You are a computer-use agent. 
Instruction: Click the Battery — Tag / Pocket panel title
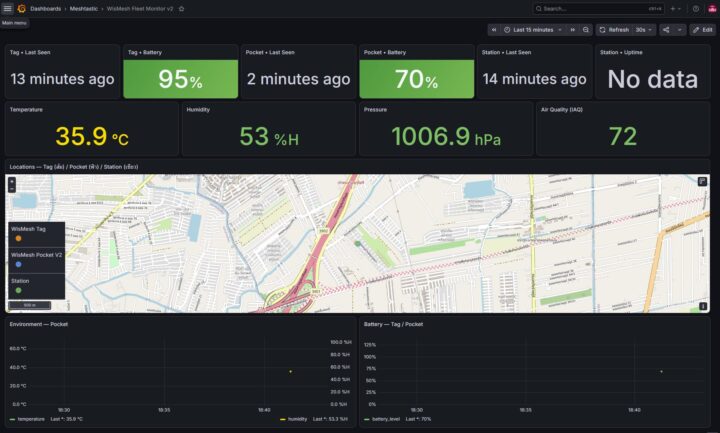coord(393,324)
